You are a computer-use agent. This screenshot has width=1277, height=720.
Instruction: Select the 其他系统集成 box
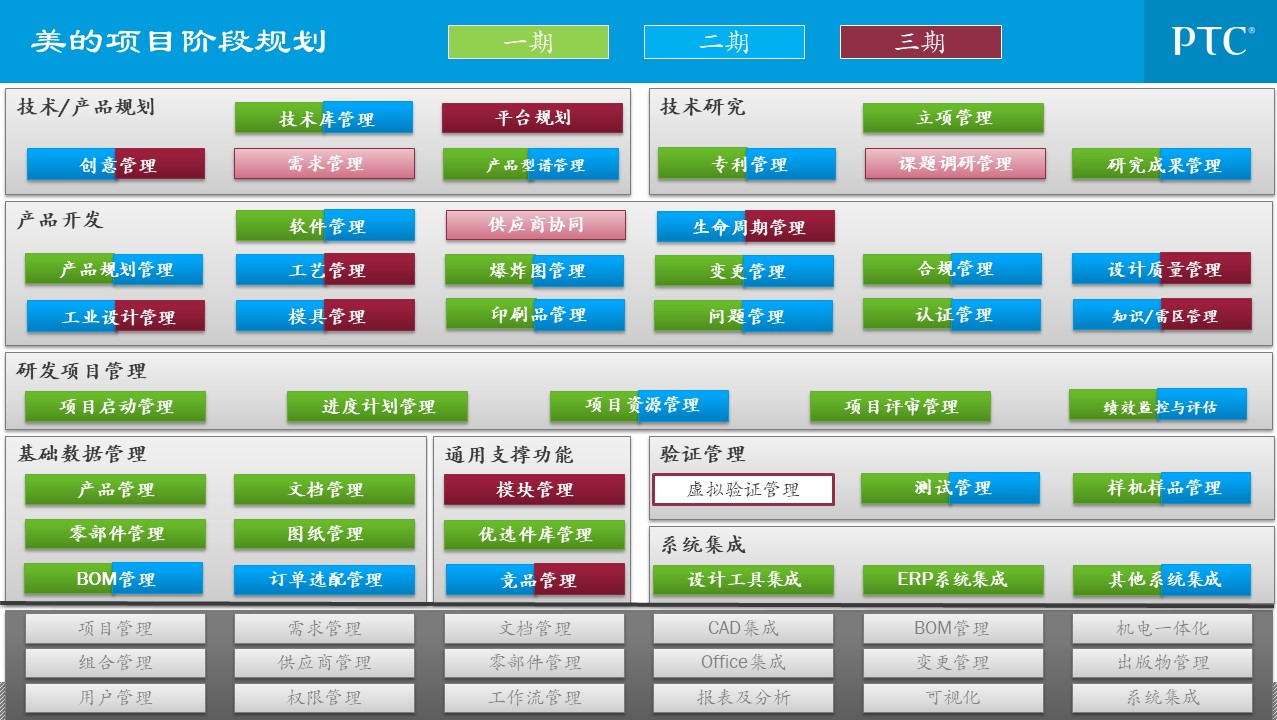point(1162,579)
